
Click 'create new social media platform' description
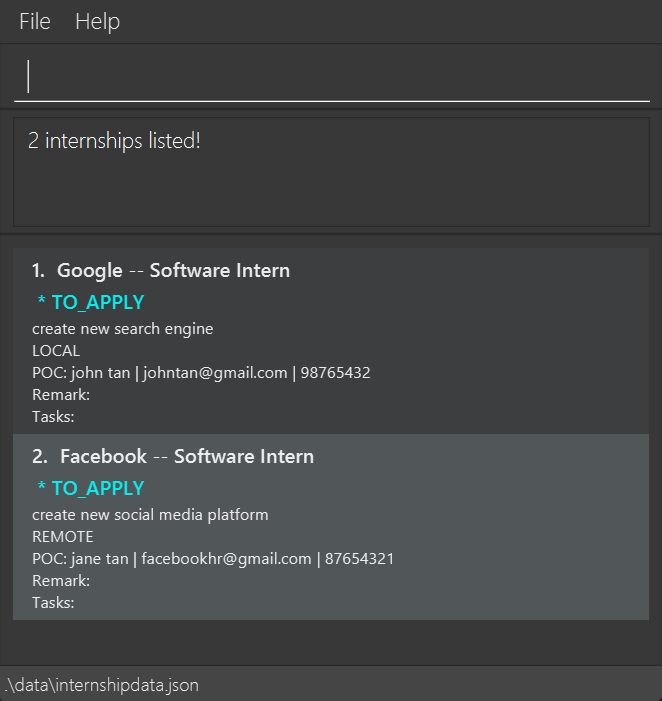(150, 515)
